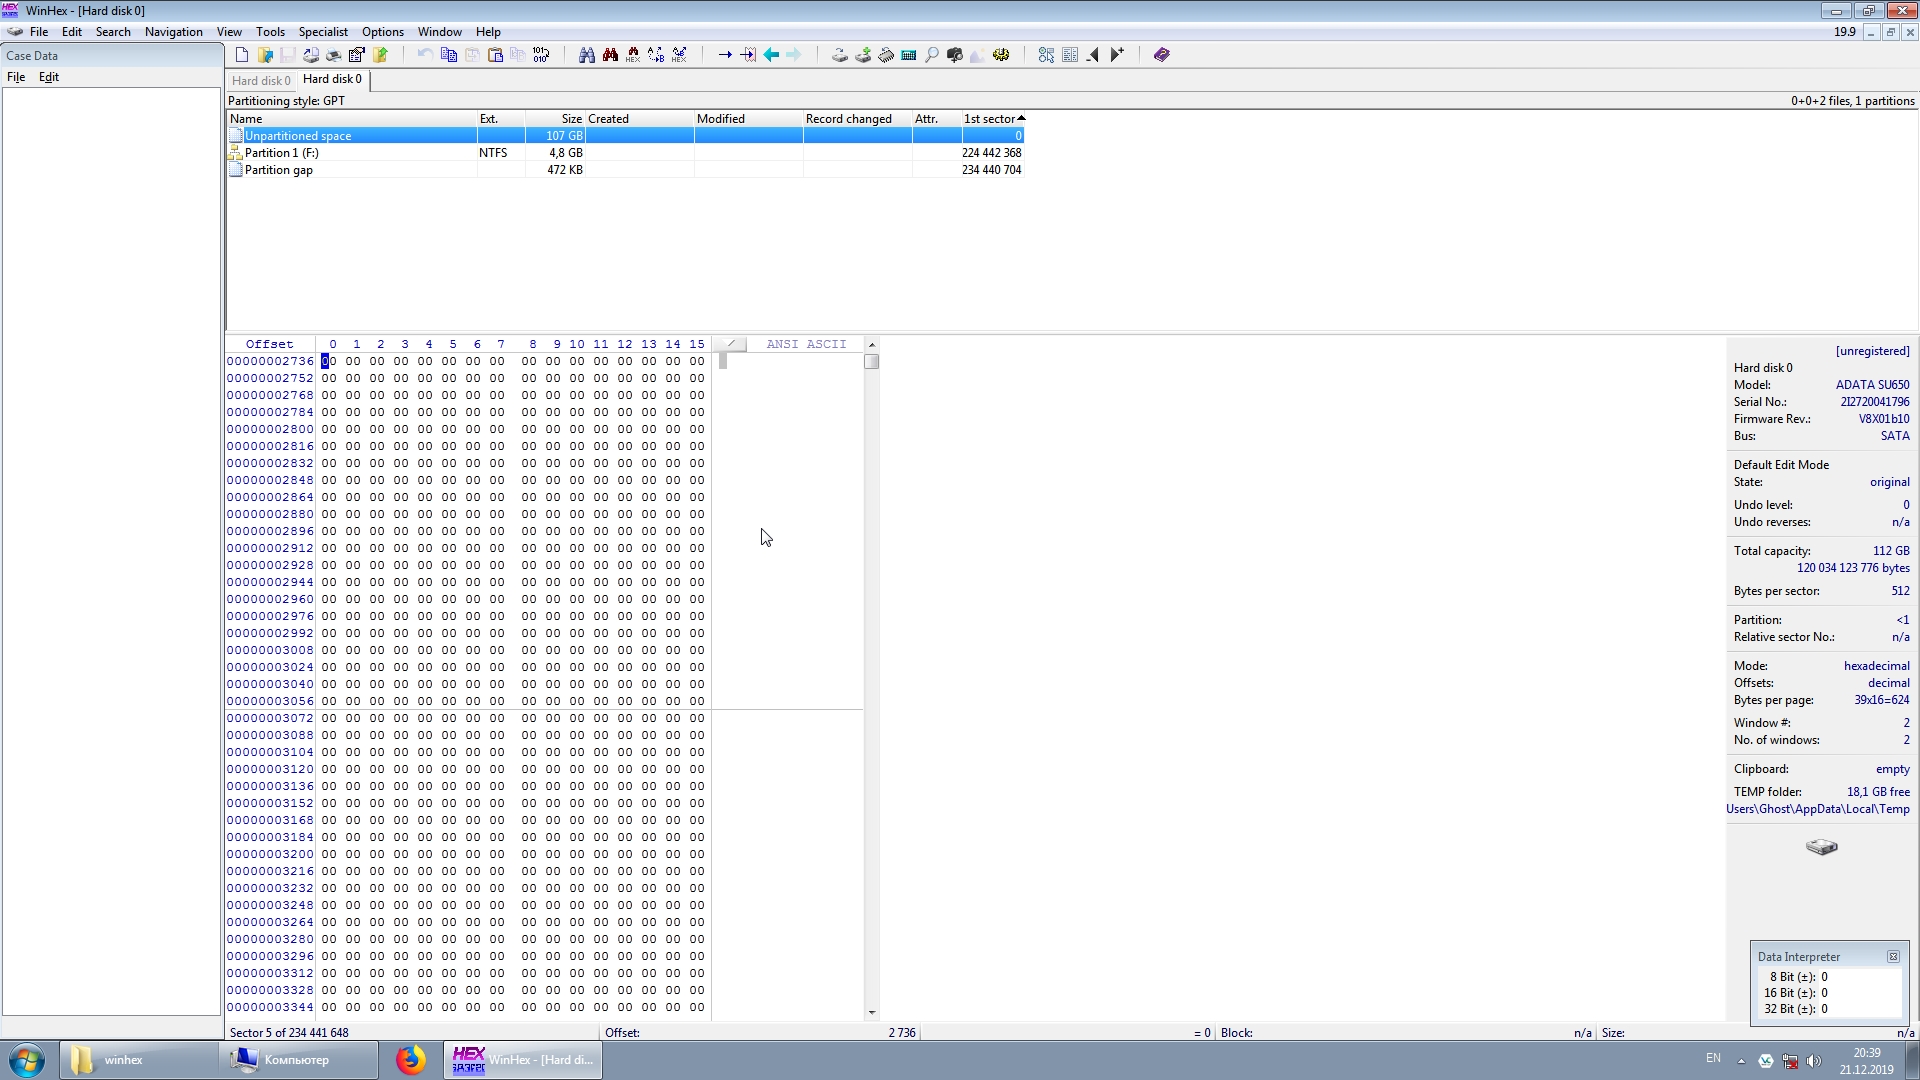Open the Navigation menu
The height and width of the screenshot is (1080, 1920).
pos(173,32)
